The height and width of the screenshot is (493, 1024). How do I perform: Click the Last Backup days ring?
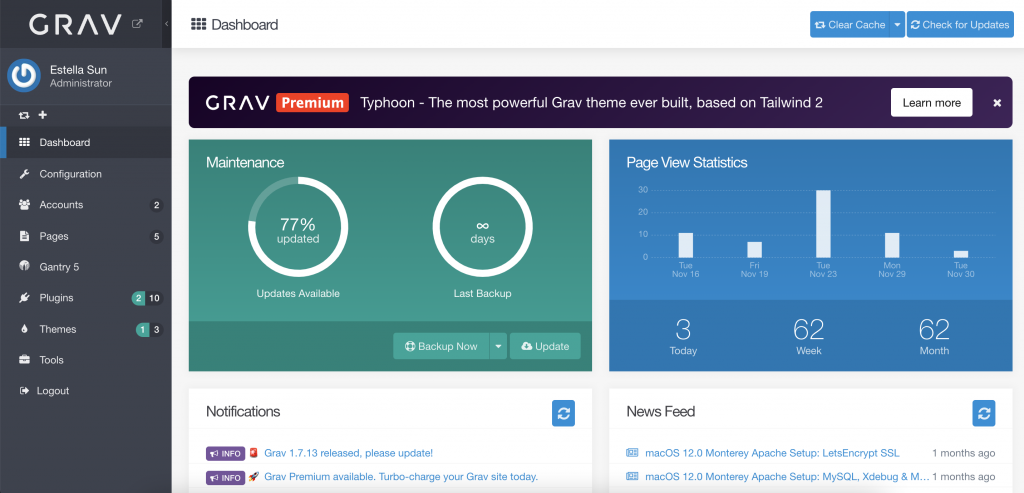(x=483, y=228)
